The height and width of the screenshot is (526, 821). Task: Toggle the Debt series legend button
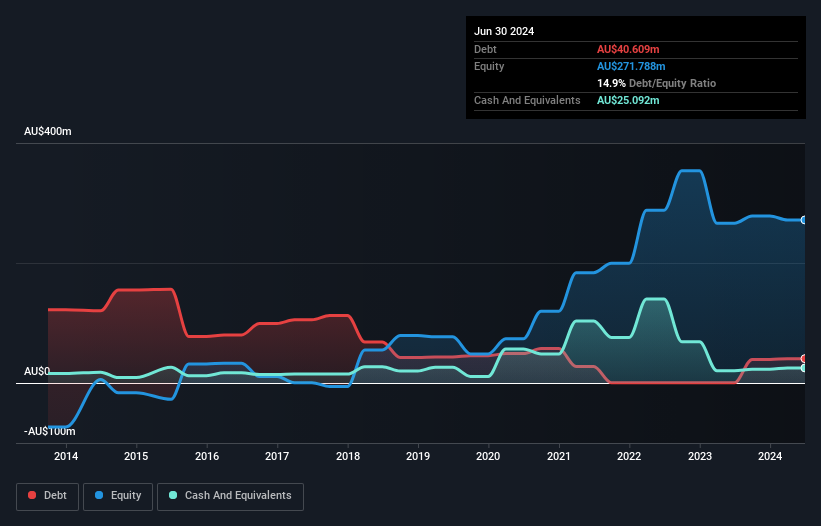click(x=48, y=496)
